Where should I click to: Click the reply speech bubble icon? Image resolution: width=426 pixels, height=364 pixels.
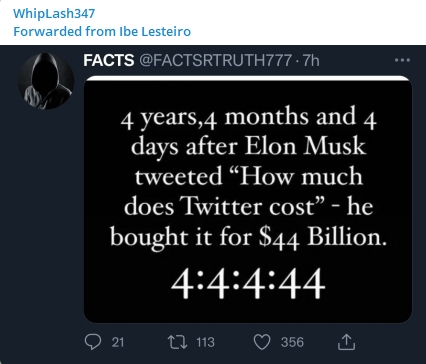[93, 342]
